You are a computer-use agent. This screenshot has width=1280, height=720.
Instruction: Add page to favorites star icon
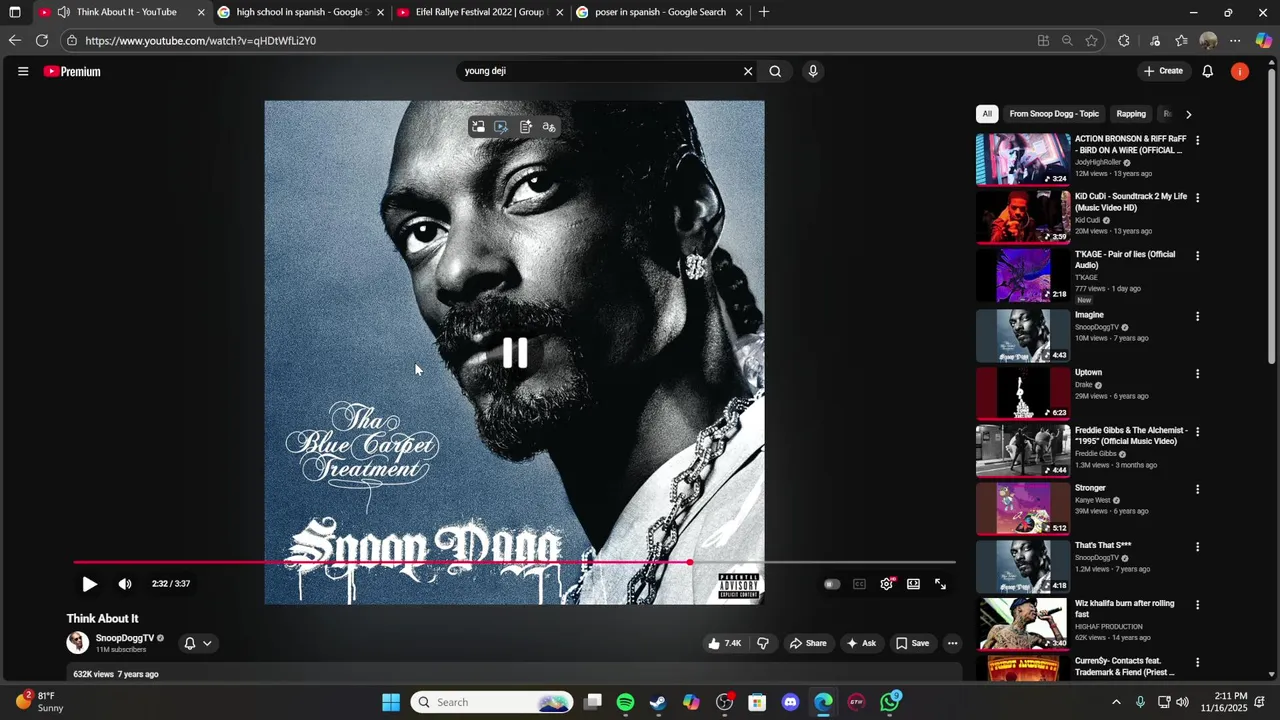[x=1091, y=41]
